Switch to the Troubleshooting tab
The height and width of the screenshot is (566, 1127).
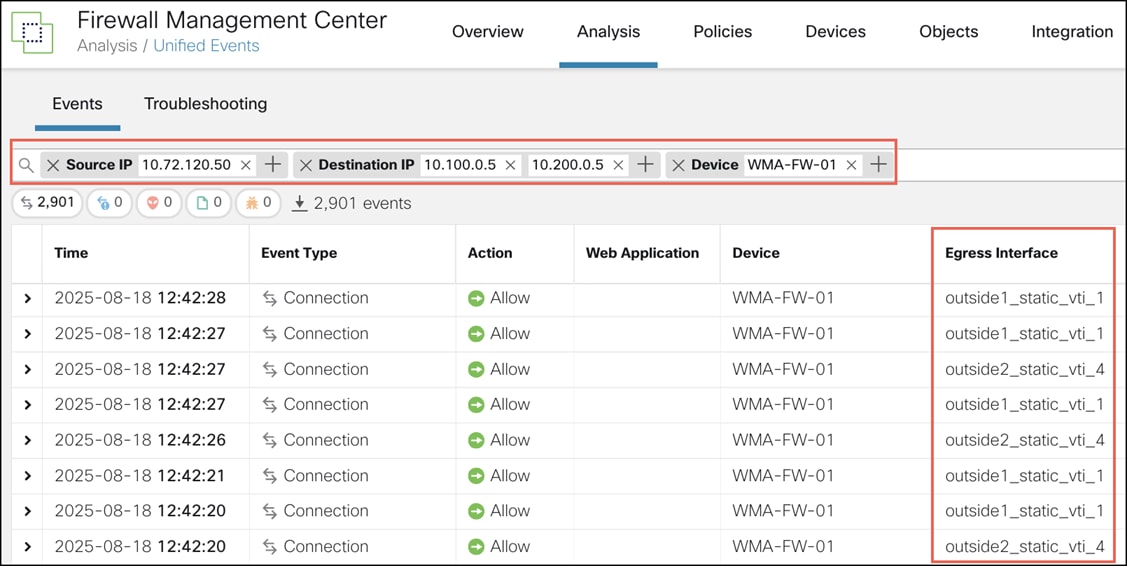coord(205,104)
